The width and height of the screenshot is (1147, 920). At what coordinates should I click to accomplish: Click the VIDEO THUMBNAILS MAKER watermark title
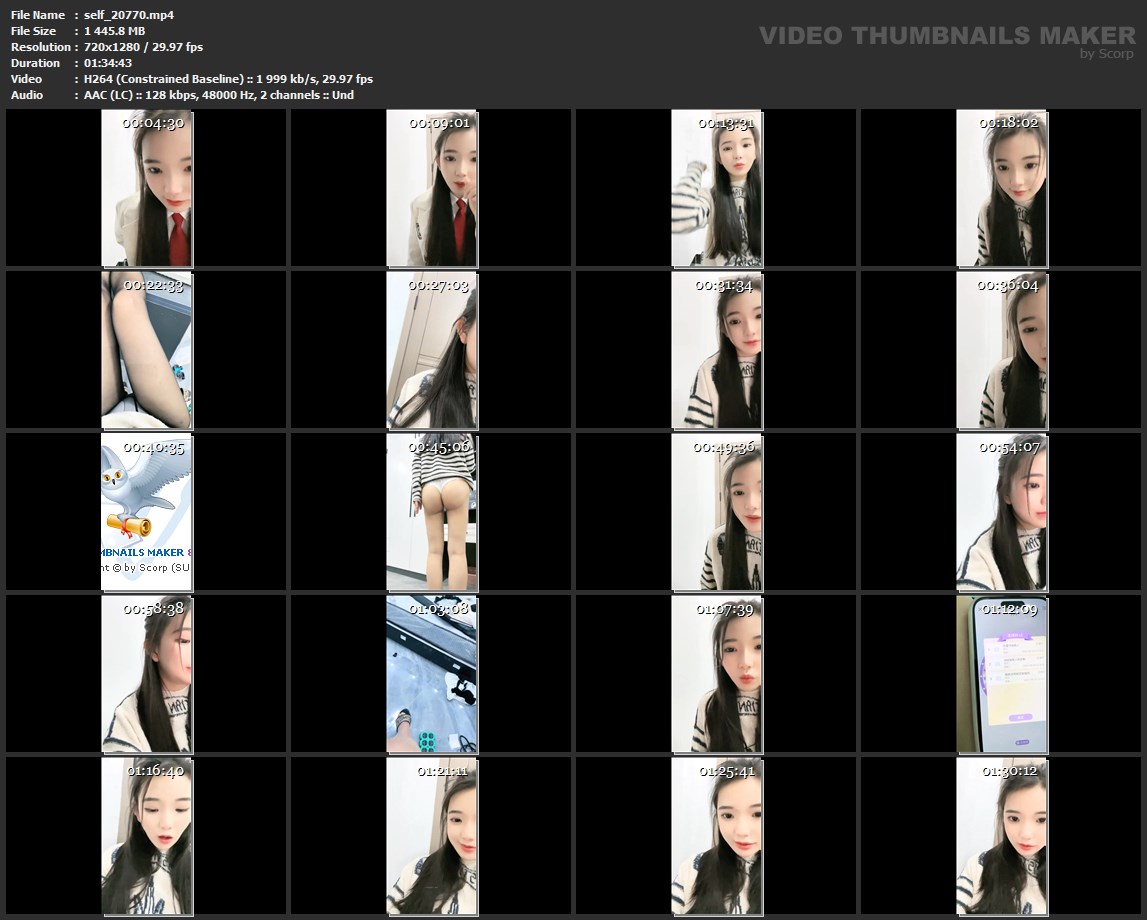946,35
